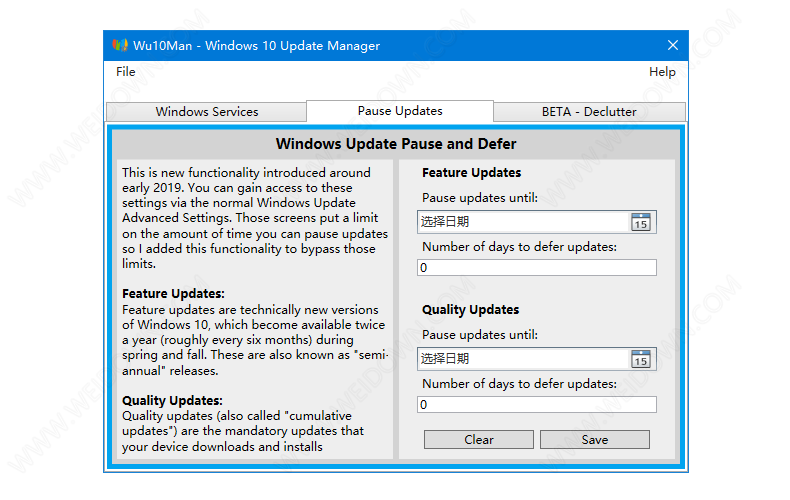Click Quality Updates defer days input

click(537, 405)
